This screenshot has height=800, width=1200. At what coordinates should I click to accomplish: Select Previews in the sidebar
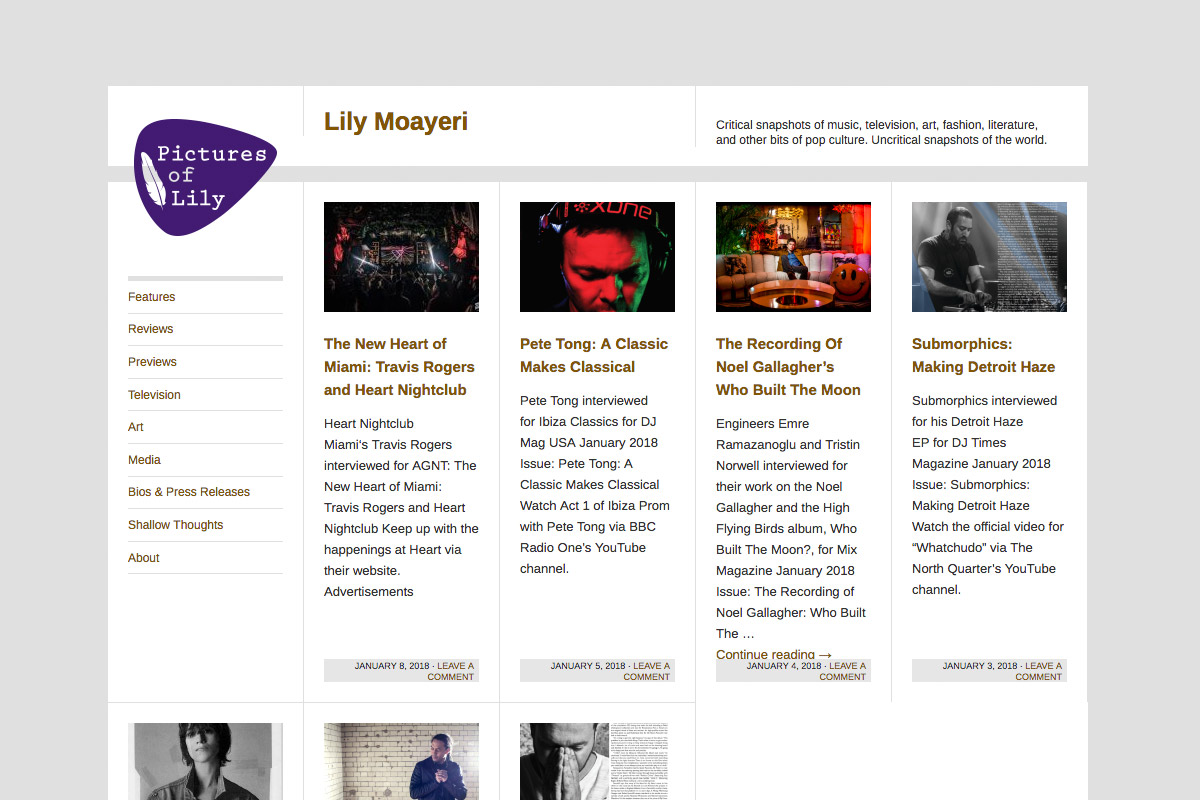point(152,362)
